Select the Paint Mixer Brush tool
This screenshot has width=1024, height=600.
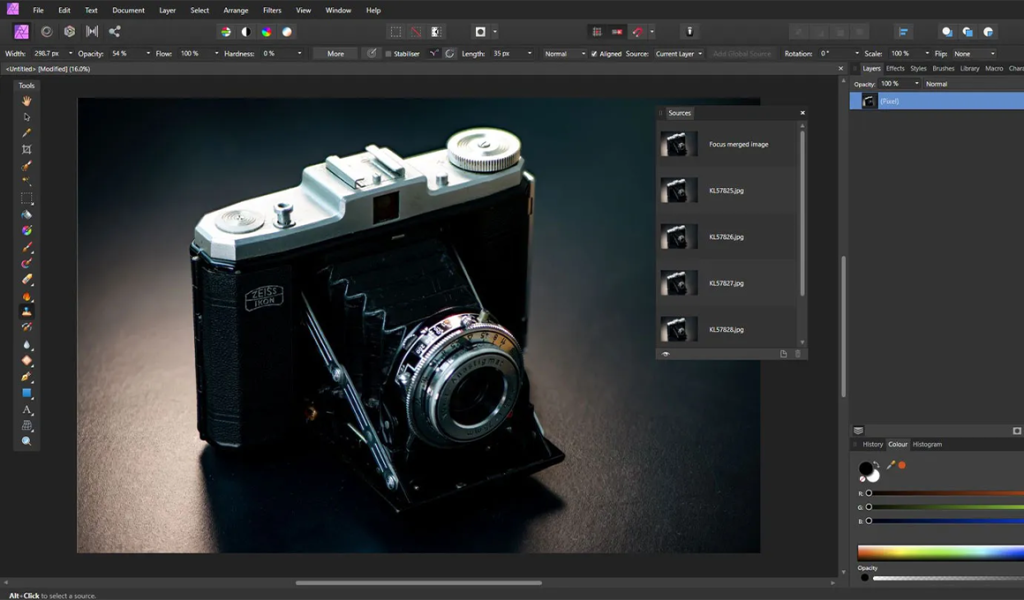point(27,263)
